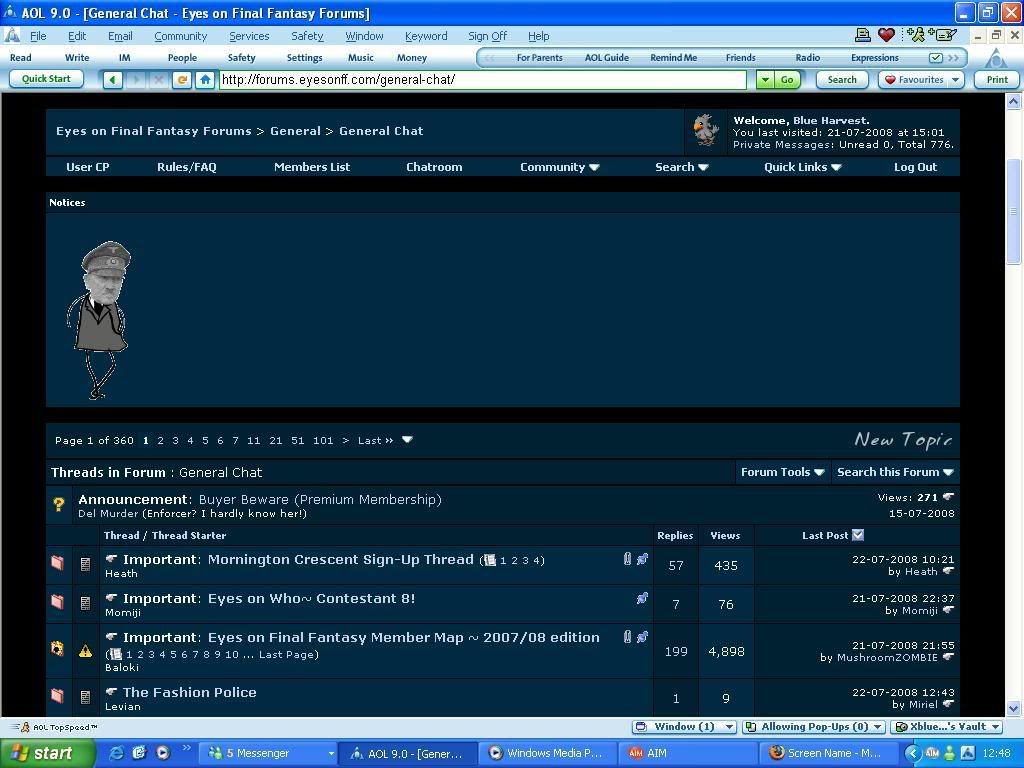Click the Radio toolbar shortcut
Image resolution: width=1024 pixels, height=768 pixels.
[808, 57]
